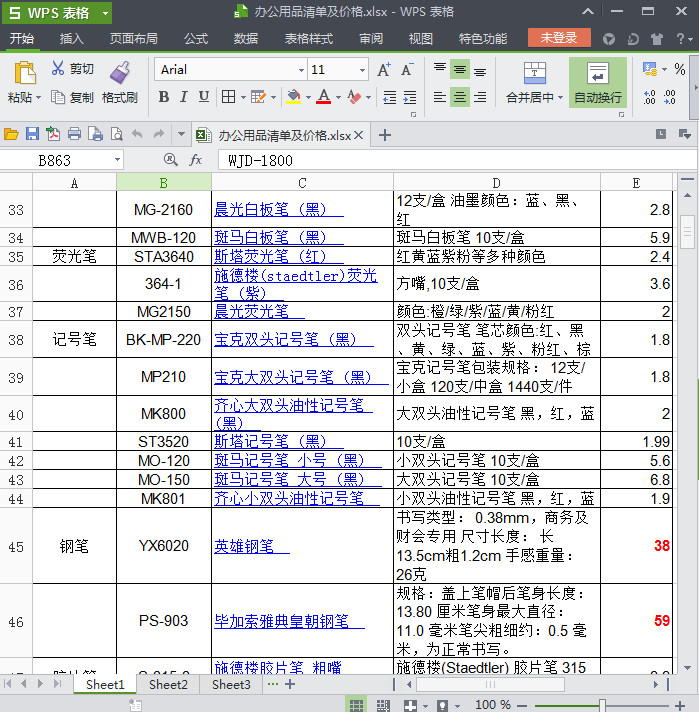Image resolution: width=699 pixels, height=712 pixels.
Task: Decrease font size with A- icon
Action: point(407,69)
